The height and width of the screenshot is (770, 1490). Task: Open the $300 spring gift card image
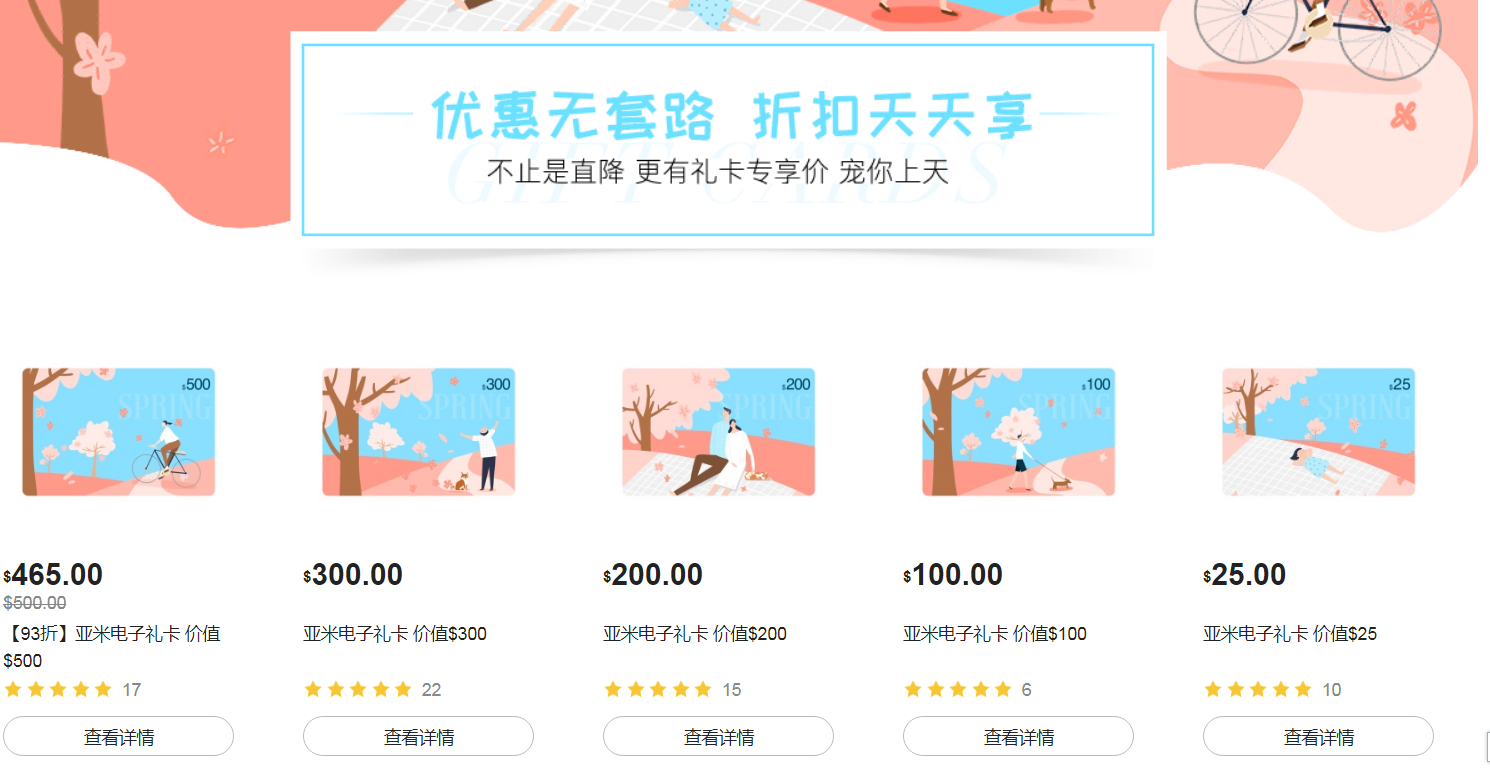(419, 432)
